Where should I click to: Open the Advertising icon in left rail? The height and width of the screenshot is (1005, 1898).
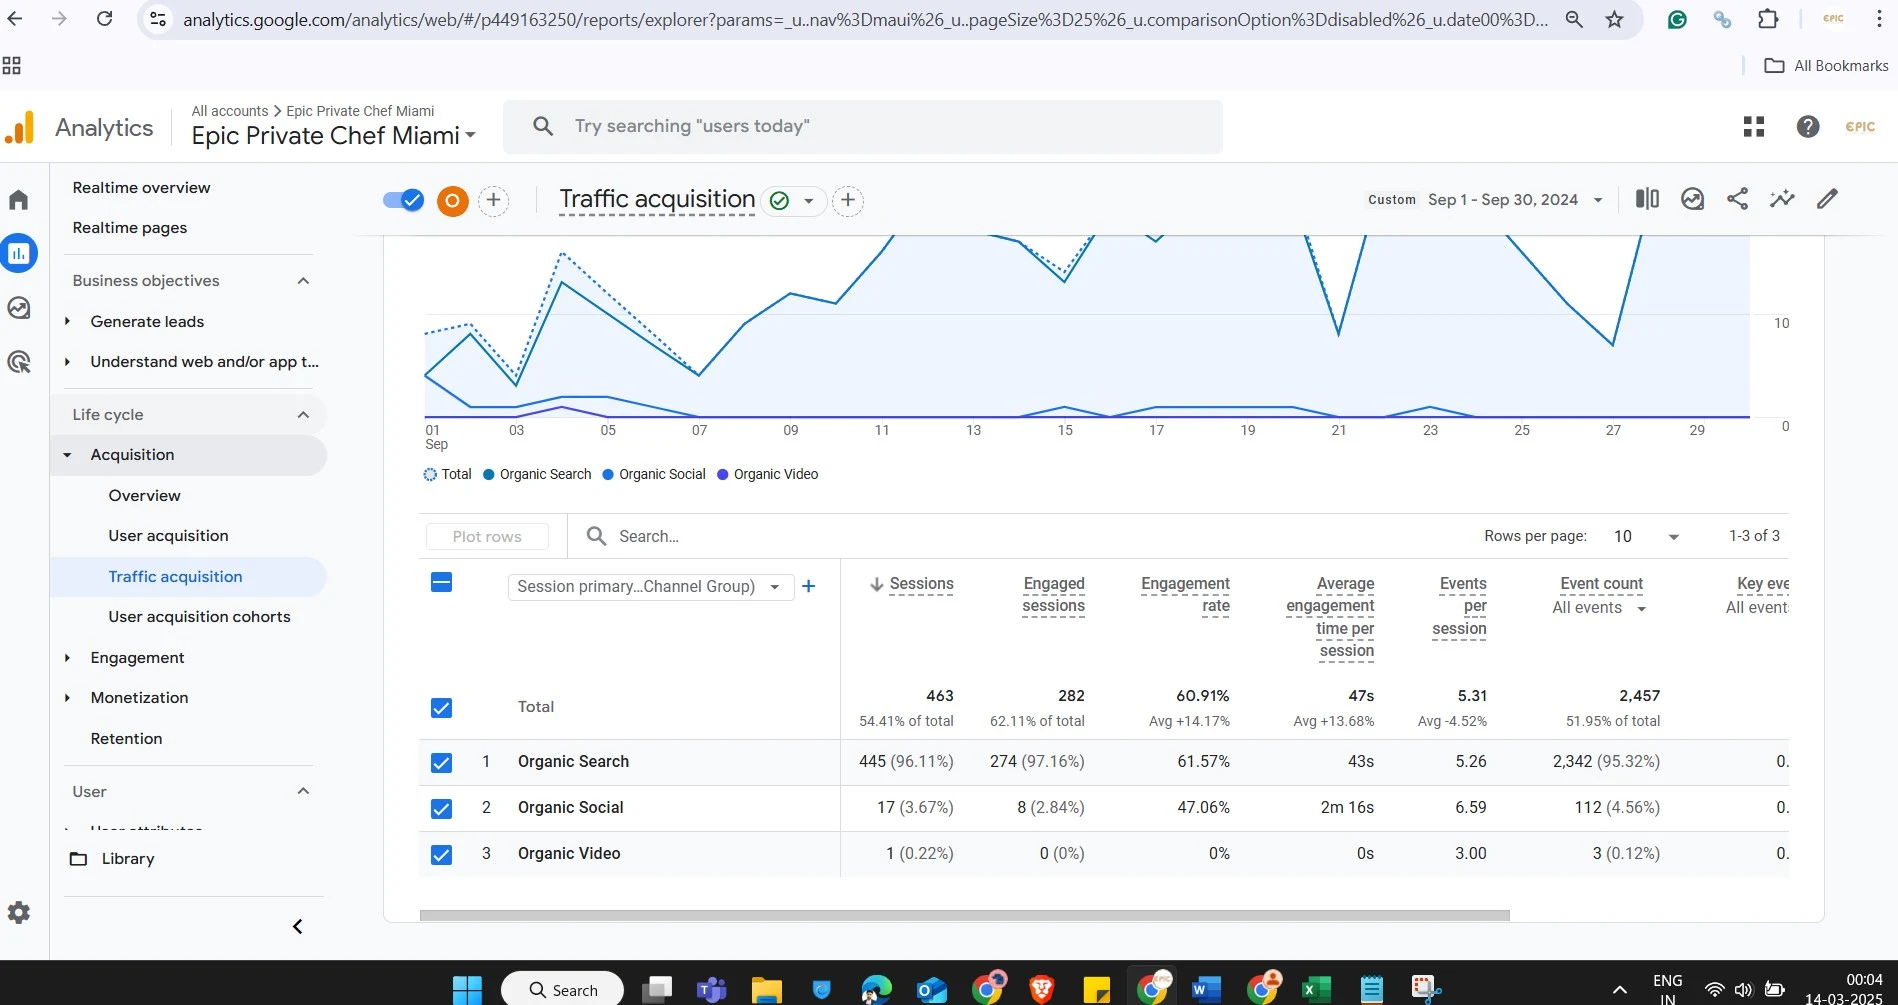19,362
